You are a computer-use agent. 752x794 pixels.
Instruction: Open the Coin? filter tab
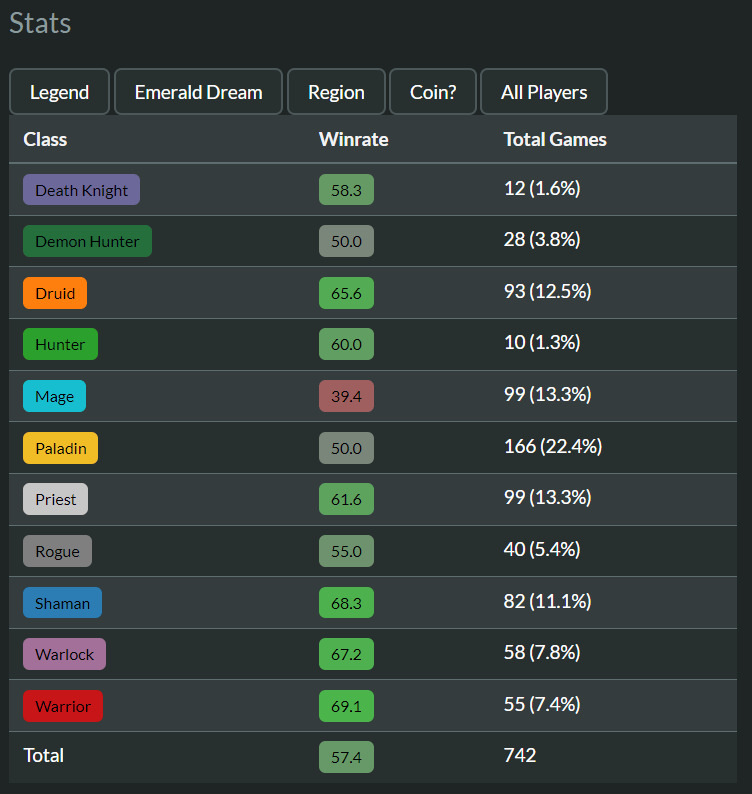pos(433,92)
